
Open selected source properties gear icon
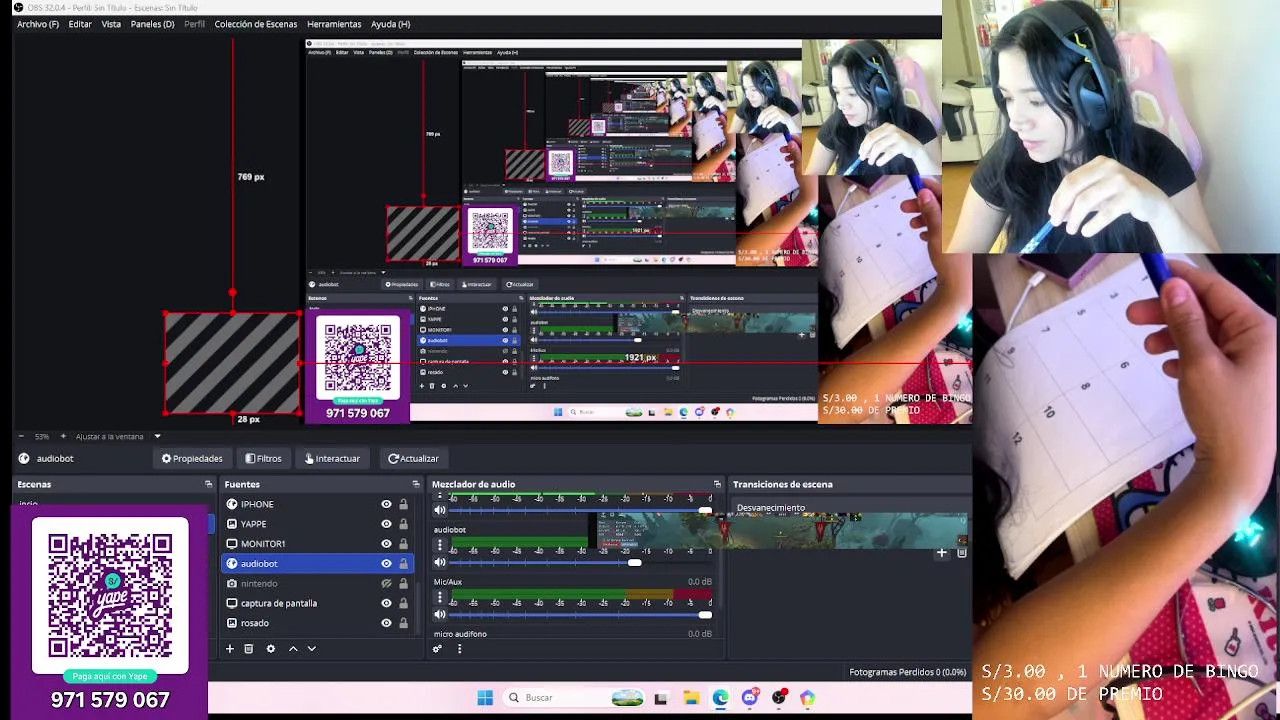click(270, 649)
